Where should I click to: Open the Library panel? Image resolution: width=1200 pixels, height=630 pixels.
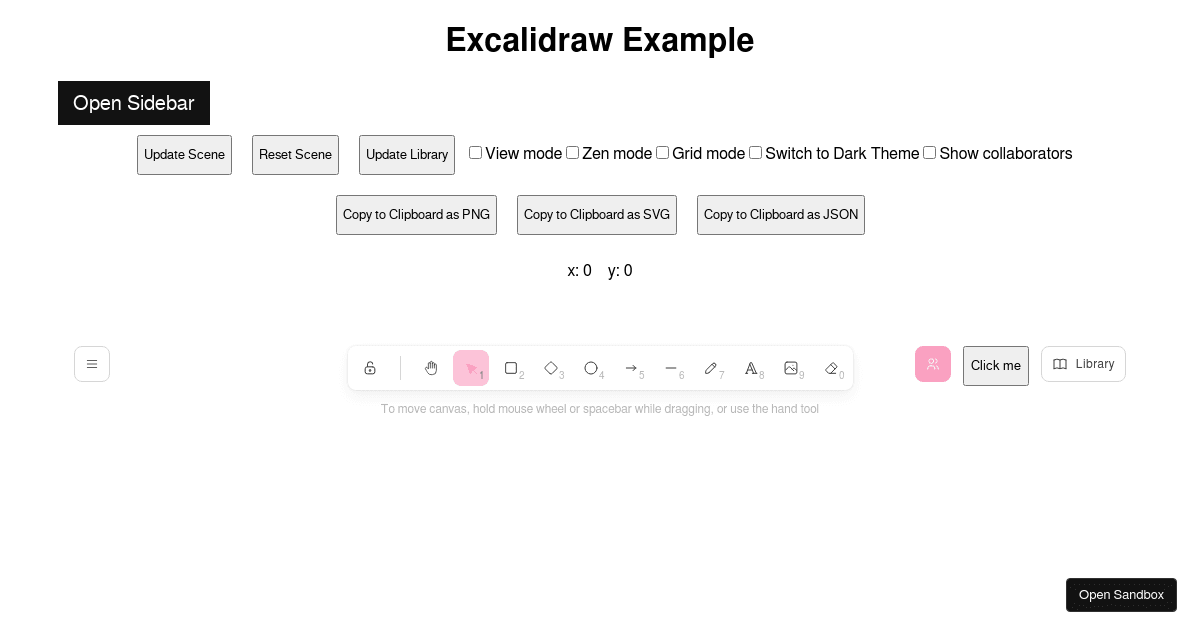coord(1083,364)
